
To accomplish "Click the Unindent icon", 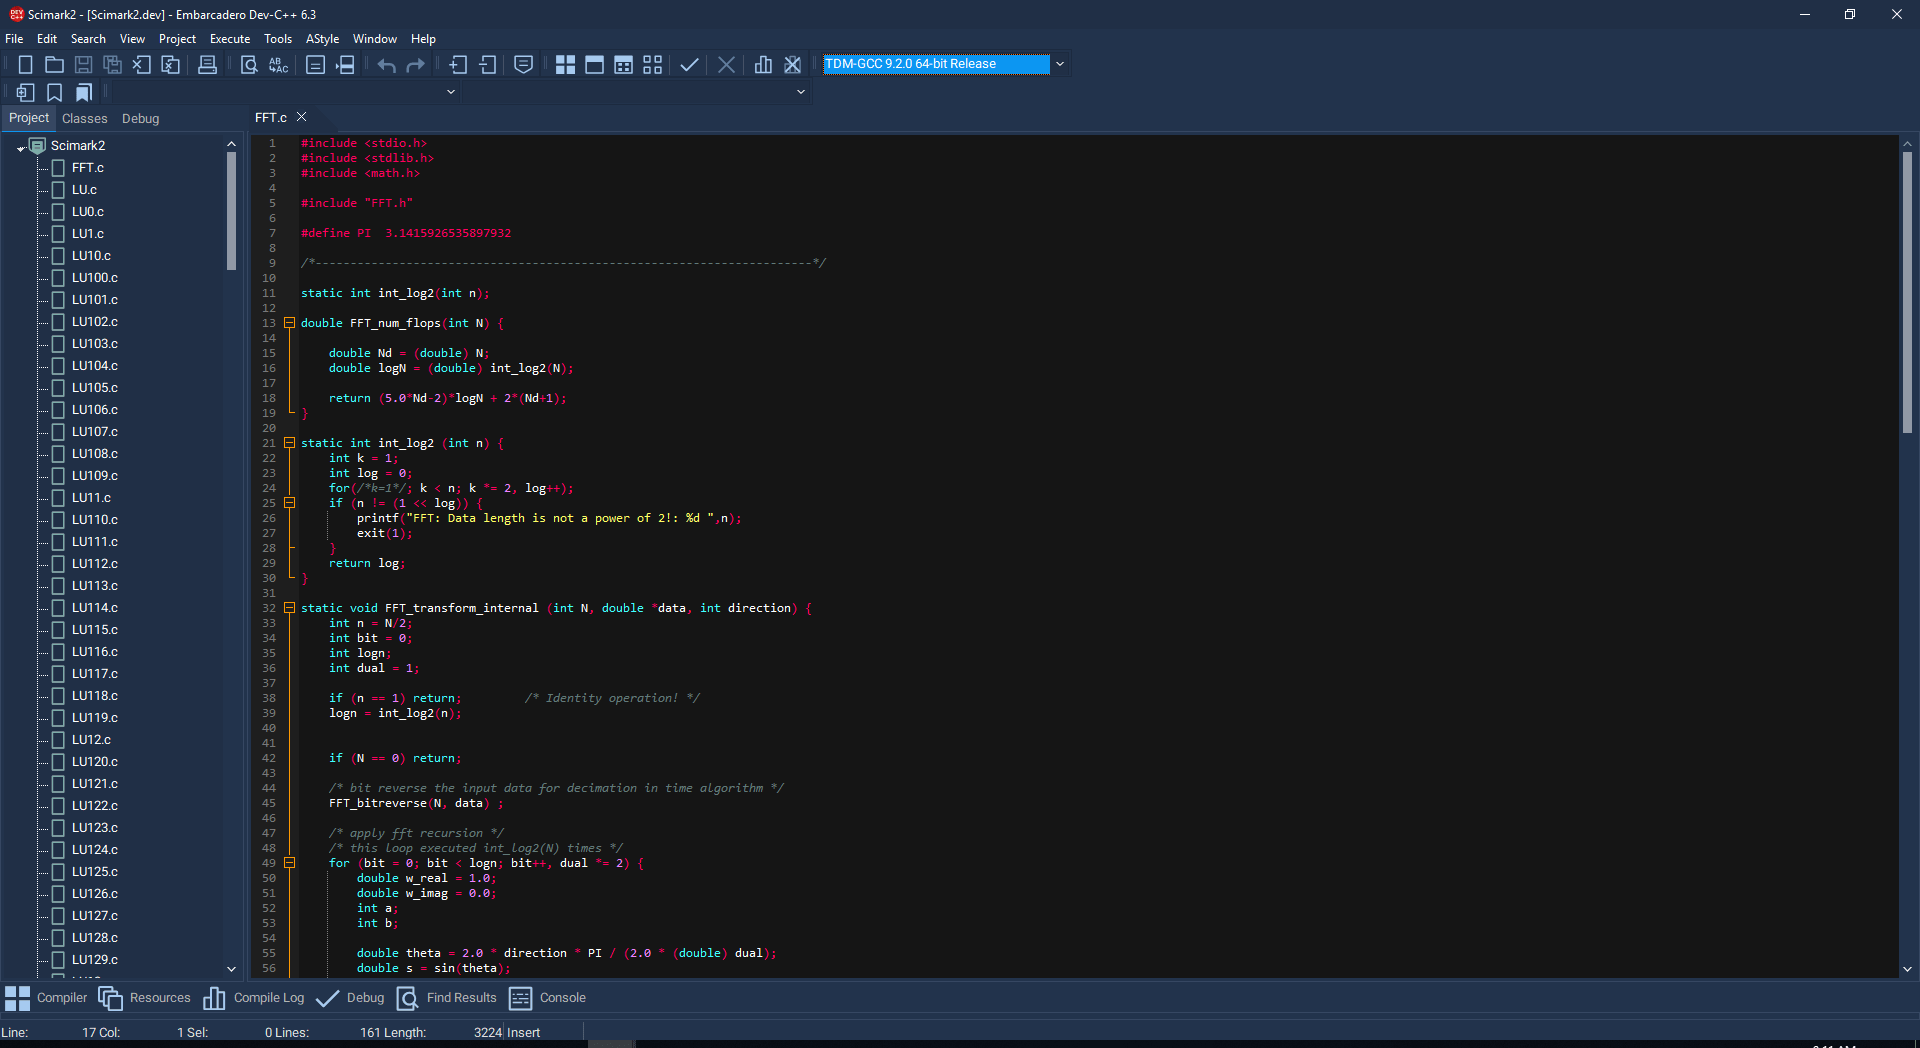I will coord(488,64).
